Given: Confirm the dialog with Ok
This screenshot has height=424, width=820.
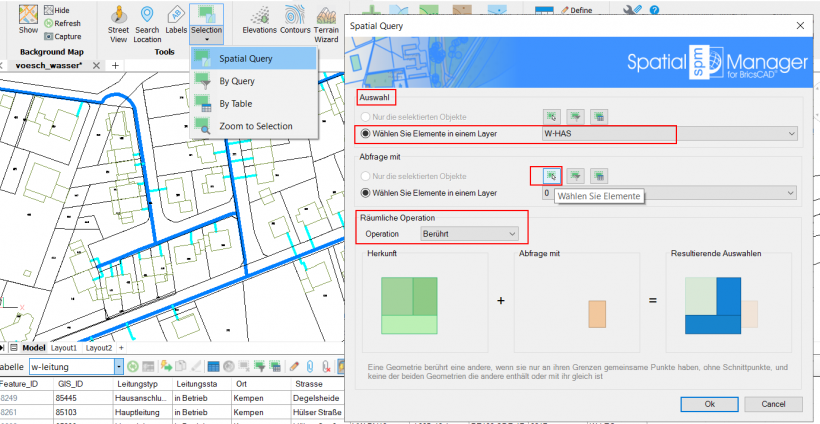Looking at the screenshot, I should (709, 403).
